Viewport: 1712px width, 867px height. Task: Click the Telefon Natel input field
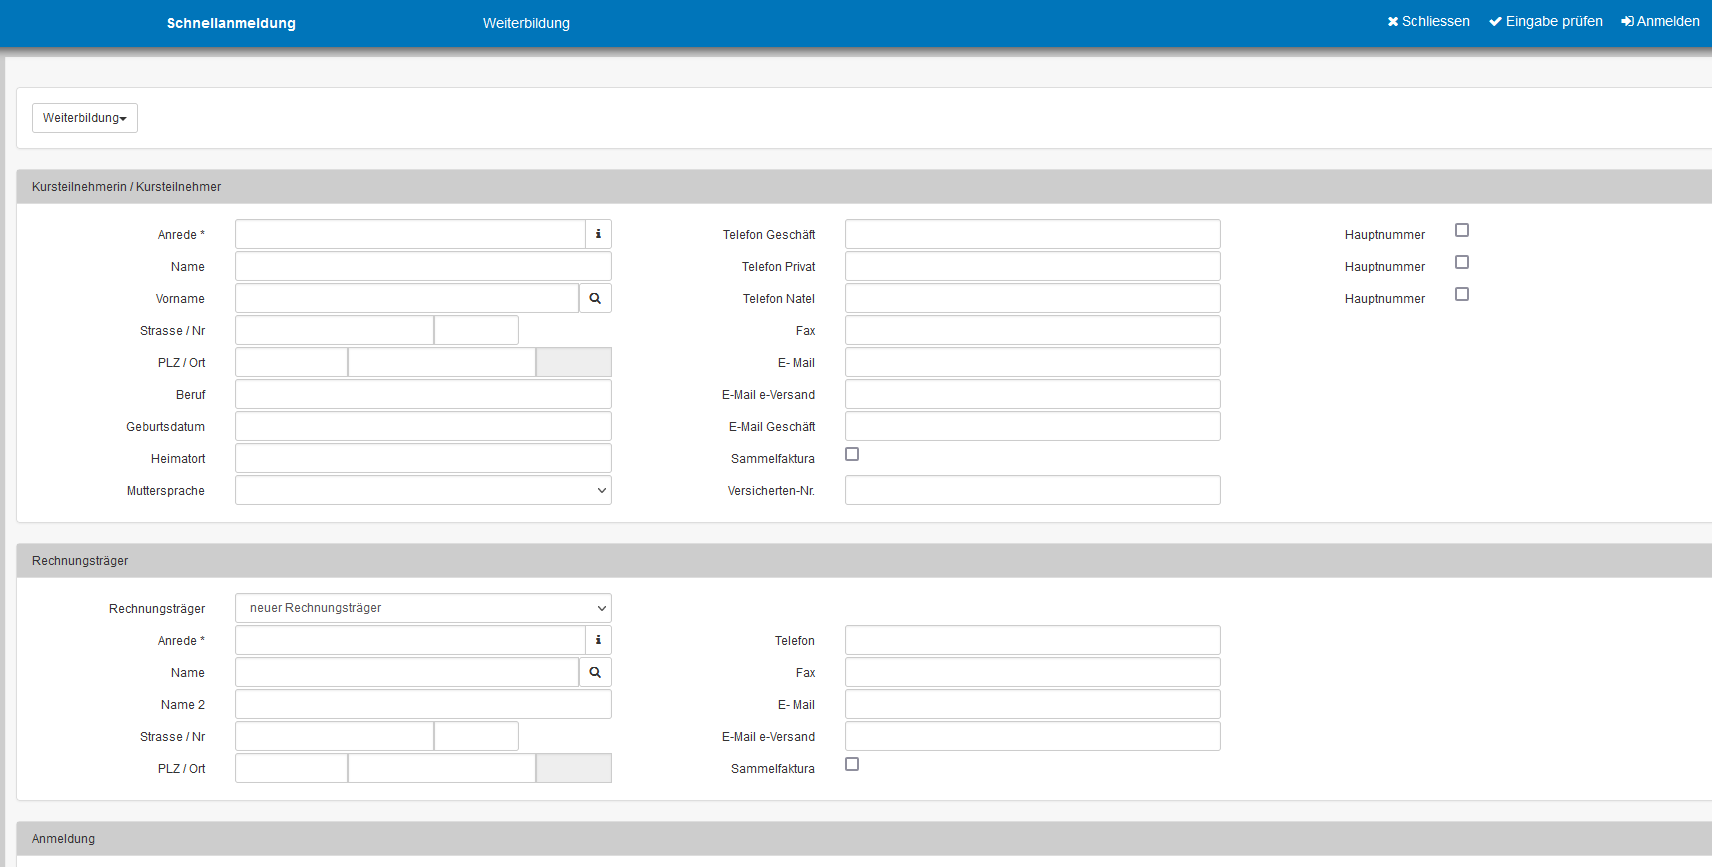(x=1032, y=298)
